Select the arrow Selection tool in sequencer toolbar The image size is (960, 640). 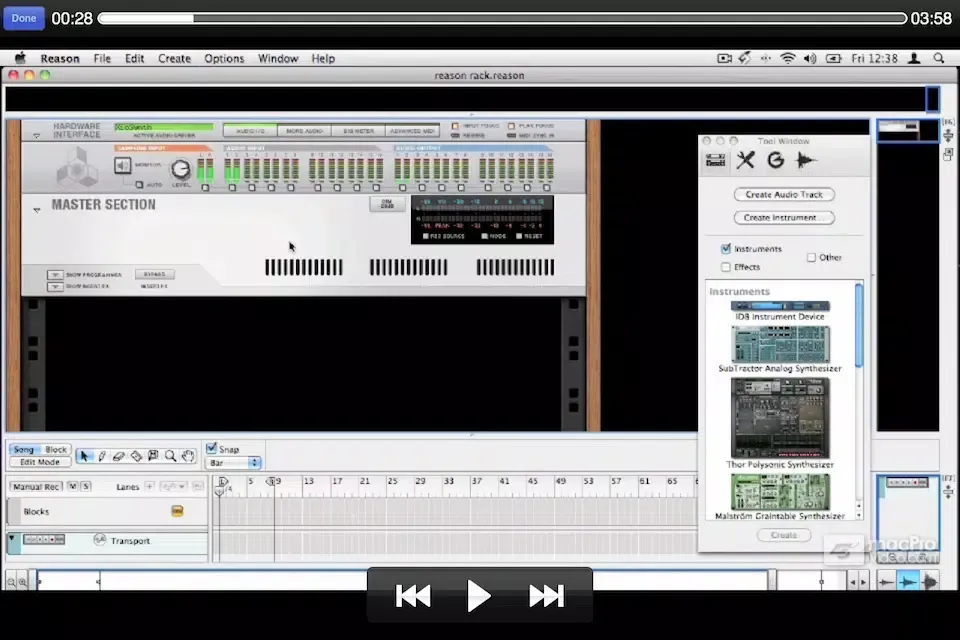(x=84, y=456)
